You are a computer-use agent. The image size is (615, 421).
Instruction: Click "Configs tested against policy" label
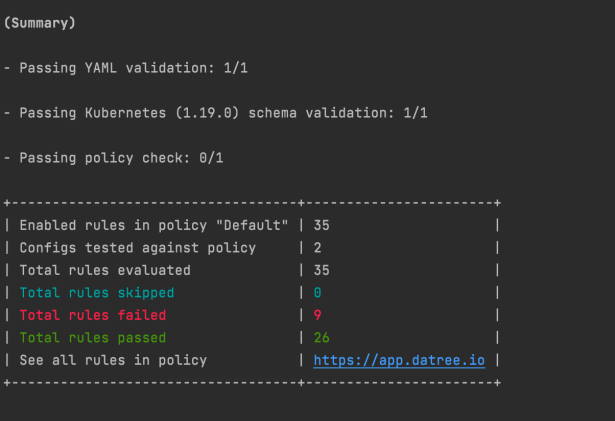point(137,248)
